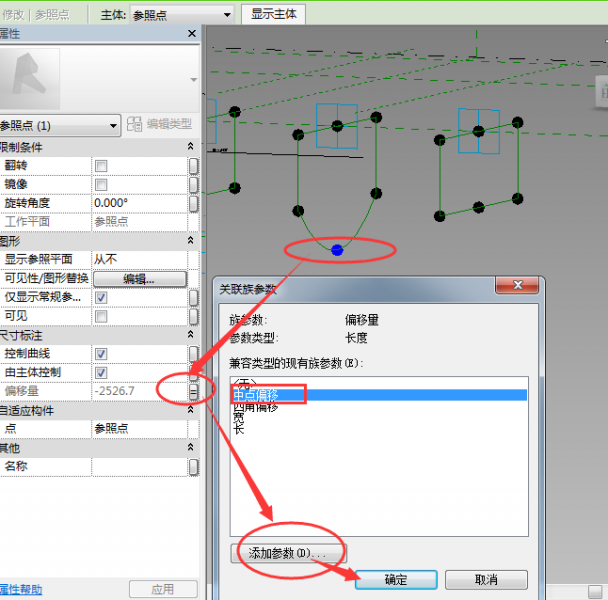Select 四角偏移 in the parameter list
Viewport: 608px width, 600px height.
[256, 408]
